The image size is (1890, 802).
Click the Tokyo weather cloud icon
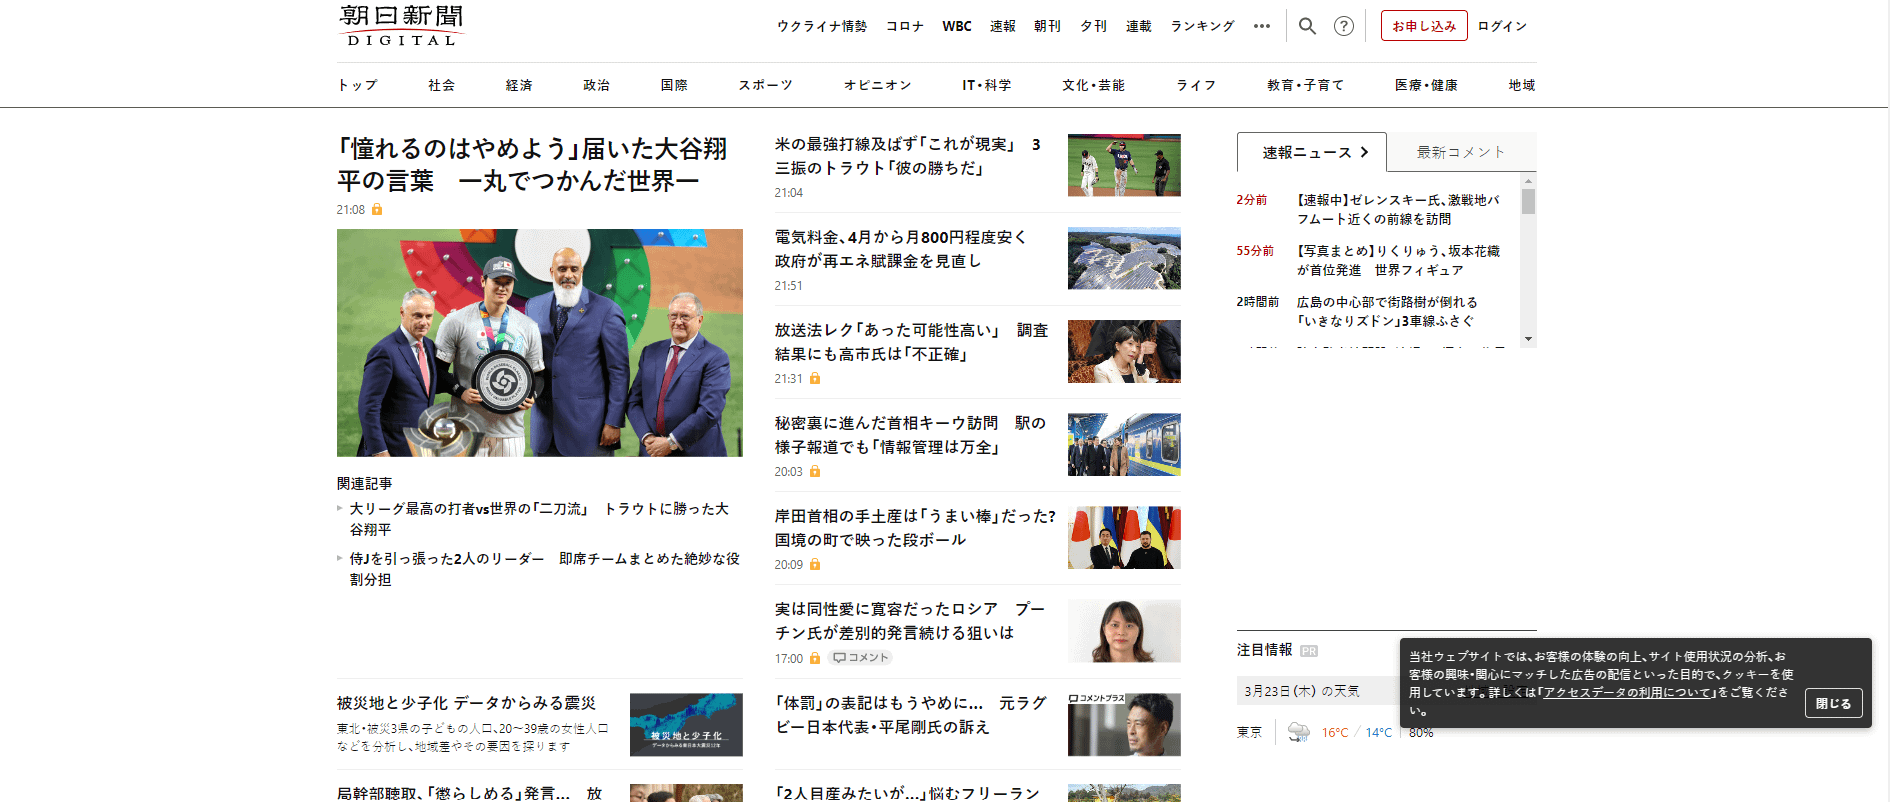click(x=1299, y=732)
